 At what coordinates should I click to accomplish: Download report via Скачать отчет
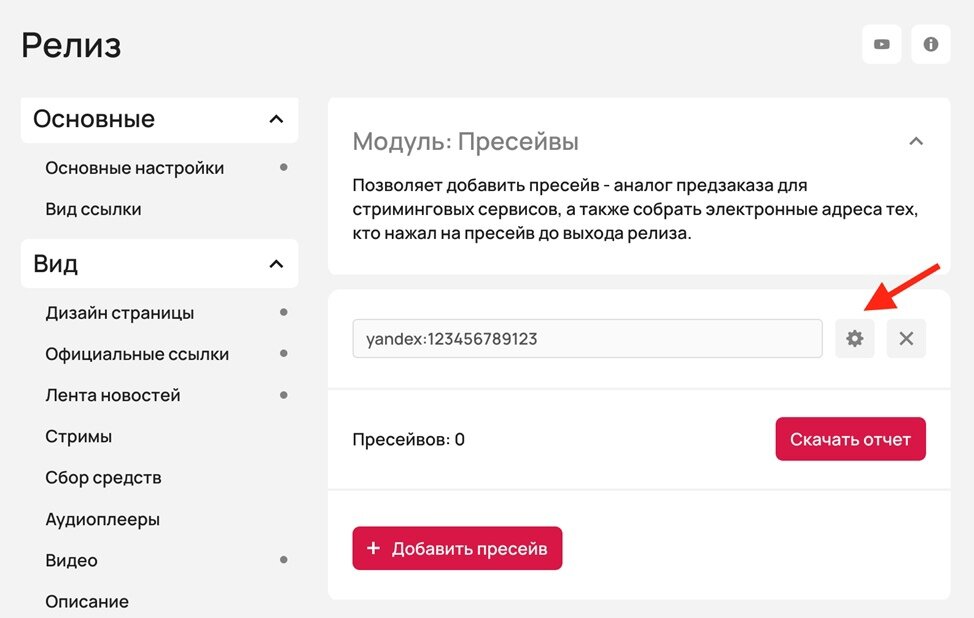pyautogui.click(x=850, y=439)
